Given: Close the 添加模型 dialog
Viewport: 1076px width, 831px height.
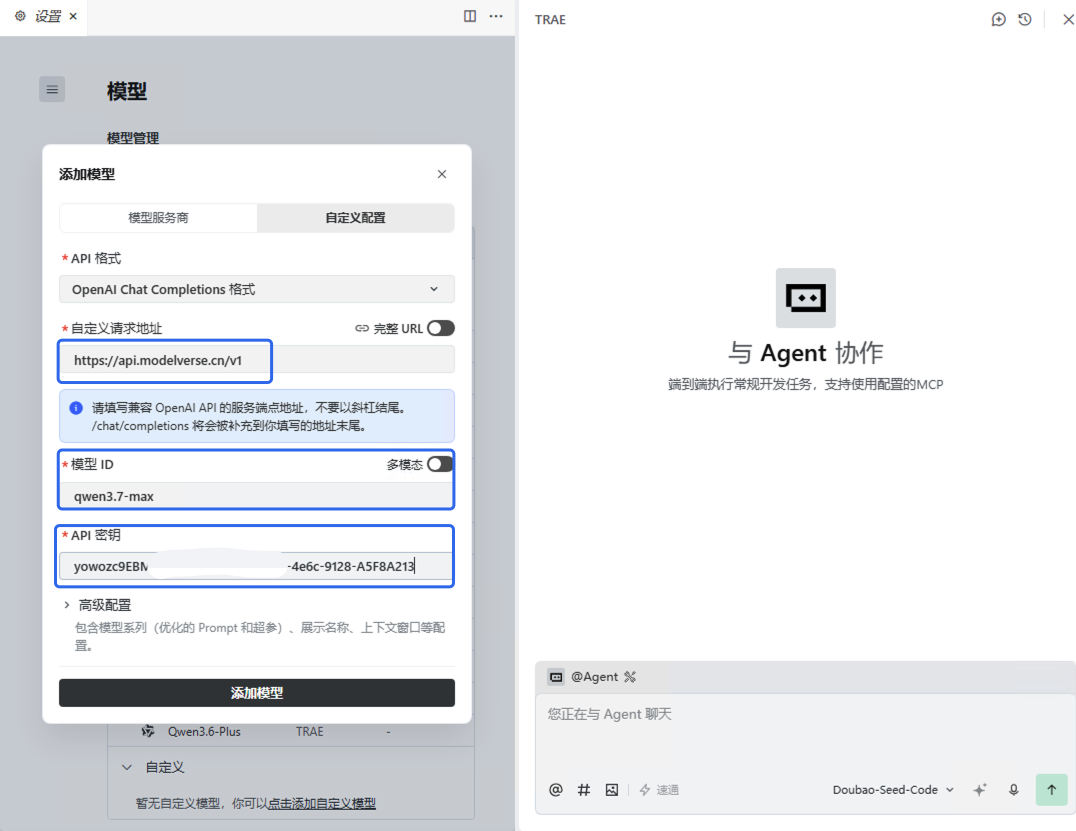Looking at the screenshot, I should point(442,174).
